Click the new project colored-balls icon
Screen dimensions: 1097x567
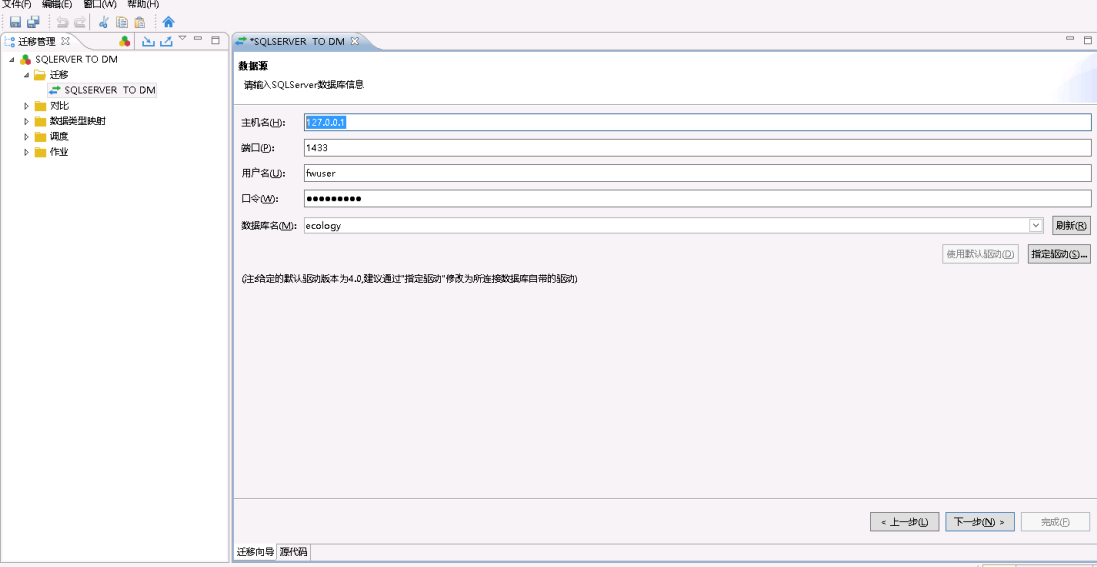pos(125,41)
